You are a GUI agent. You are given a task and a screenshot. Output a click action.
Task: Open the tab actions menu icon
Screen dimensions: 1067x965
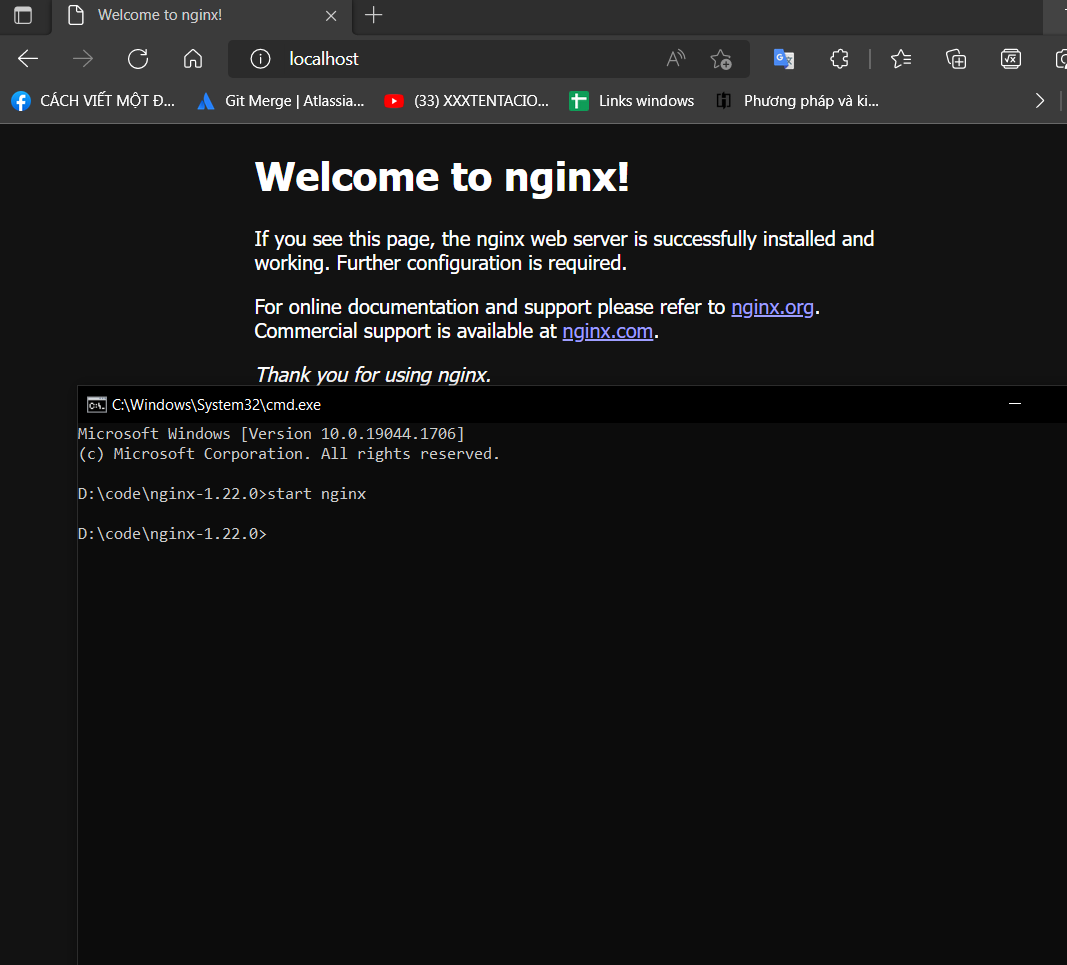23,15
